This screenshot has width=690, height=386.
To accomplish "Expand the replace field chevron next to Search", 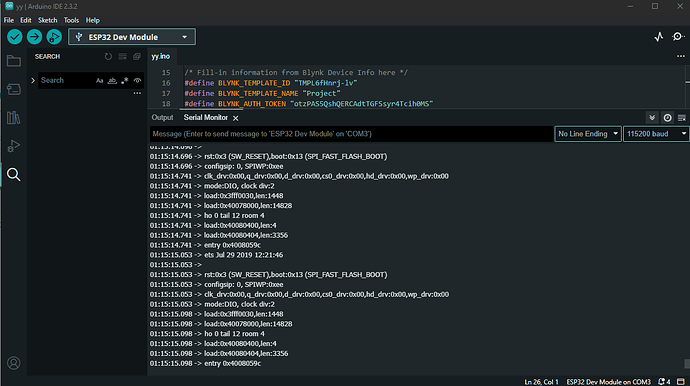I will (x=33, y=81).
